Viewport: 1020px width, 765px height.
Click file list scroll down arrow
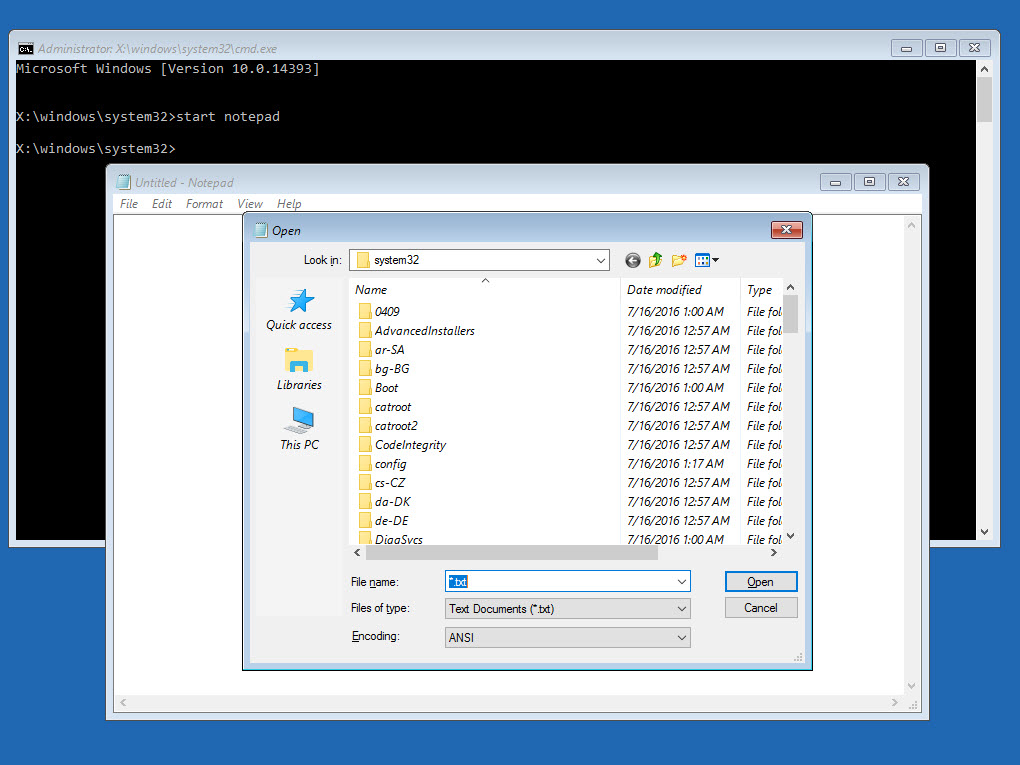(x=790, y=536)
